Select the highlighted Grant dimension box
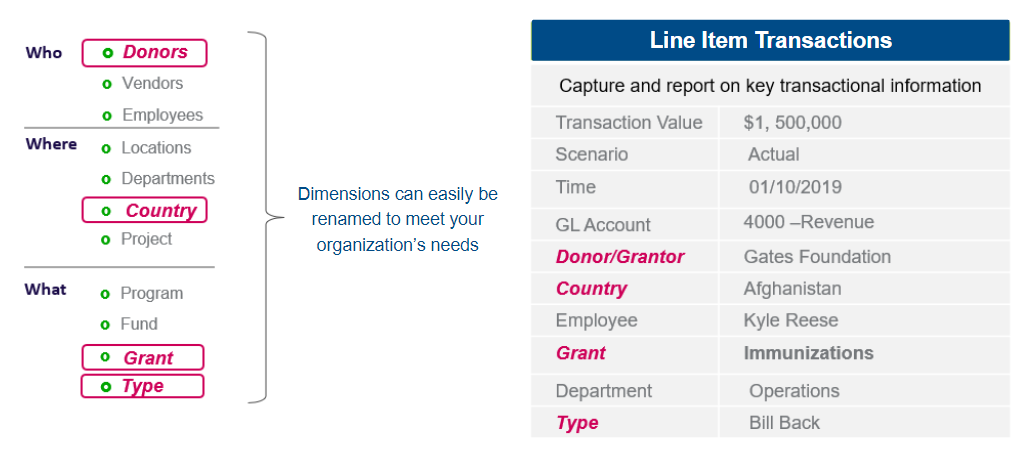This screenshot has height=451, width=1025. tap(143, 358)
